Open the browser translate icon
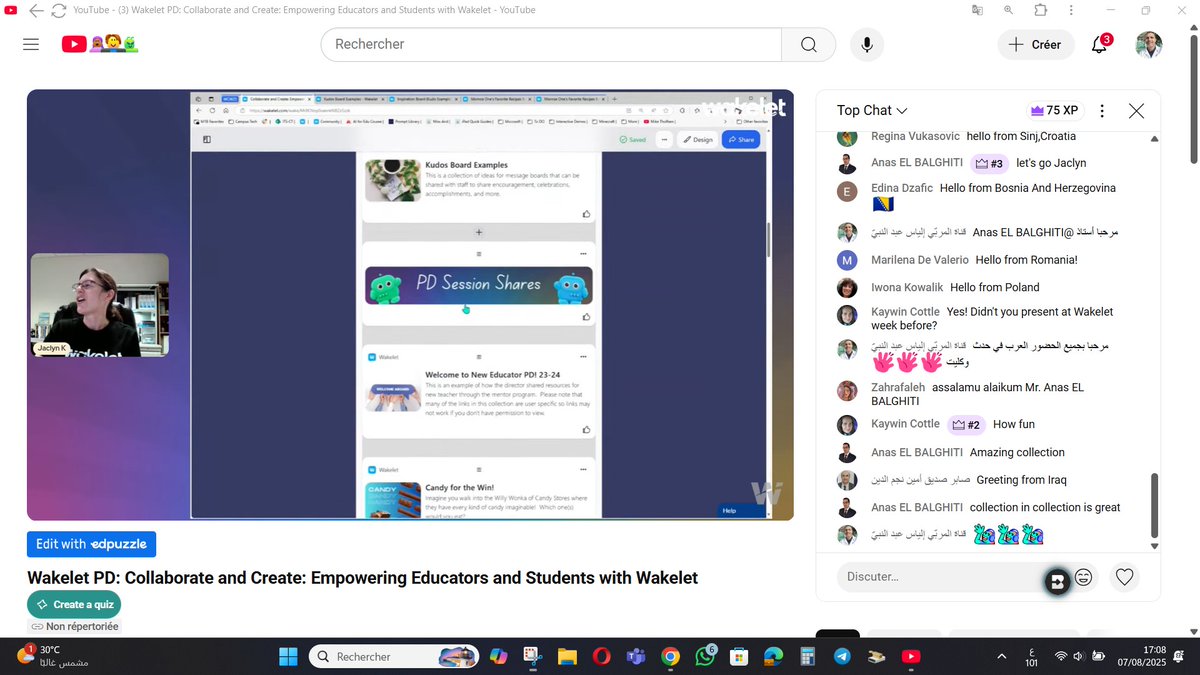This screenshot has width=1200, height=675. point(977,10)
